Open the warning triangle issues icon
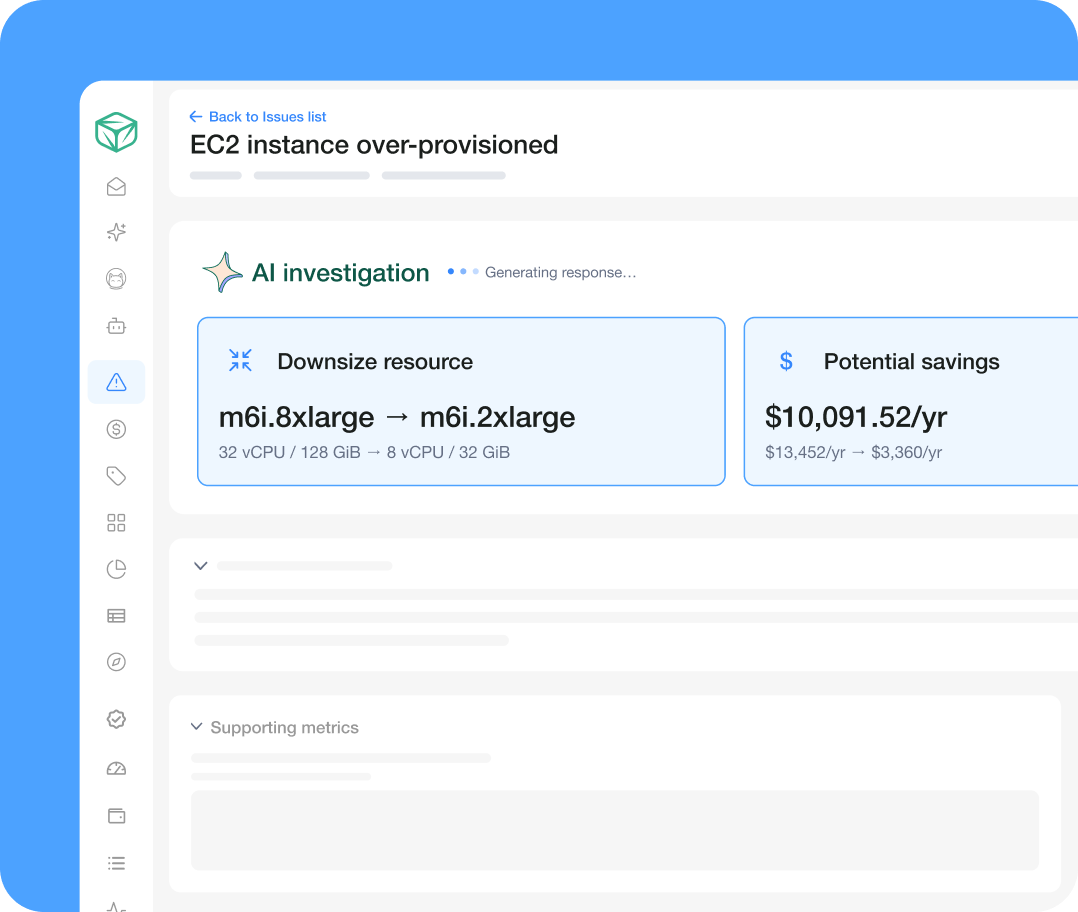Viewport: 1078px width, 912px height. tap(116, 382)
